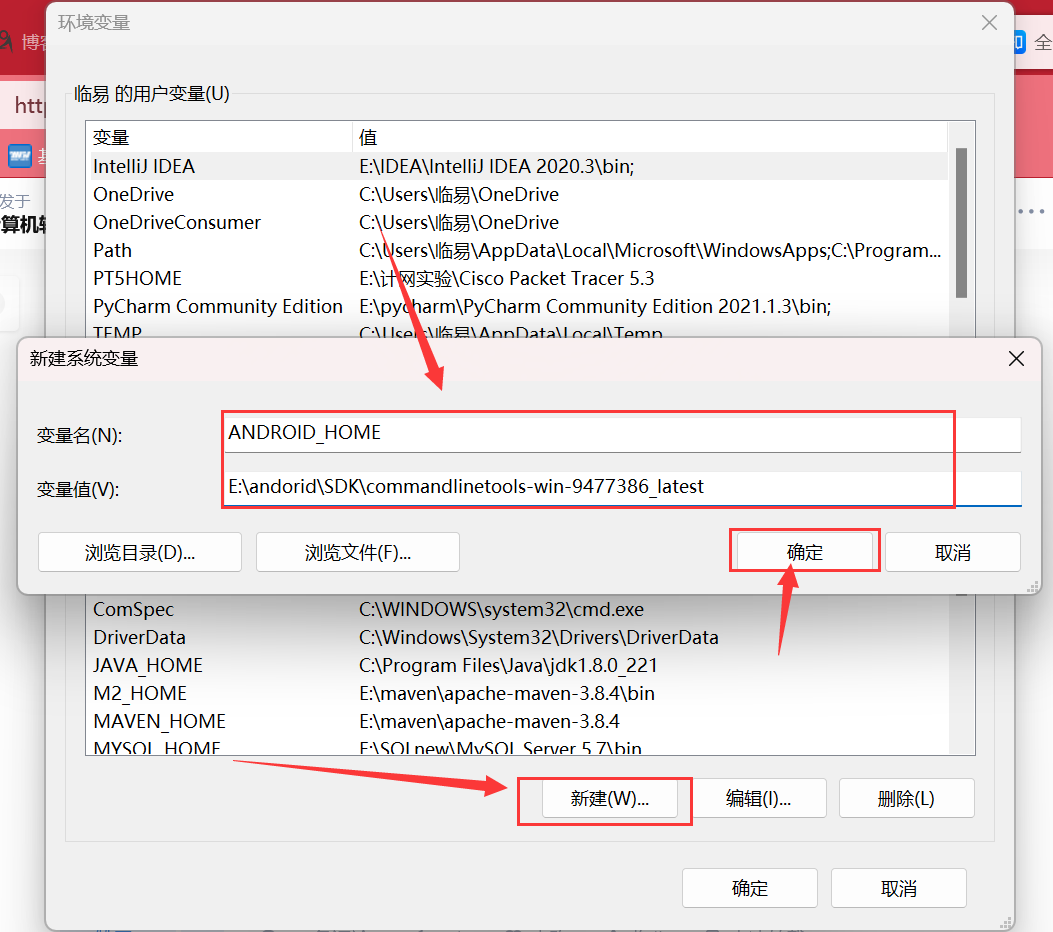
Task: Click the variable value field with SDK path
Action: click(623, 487)
